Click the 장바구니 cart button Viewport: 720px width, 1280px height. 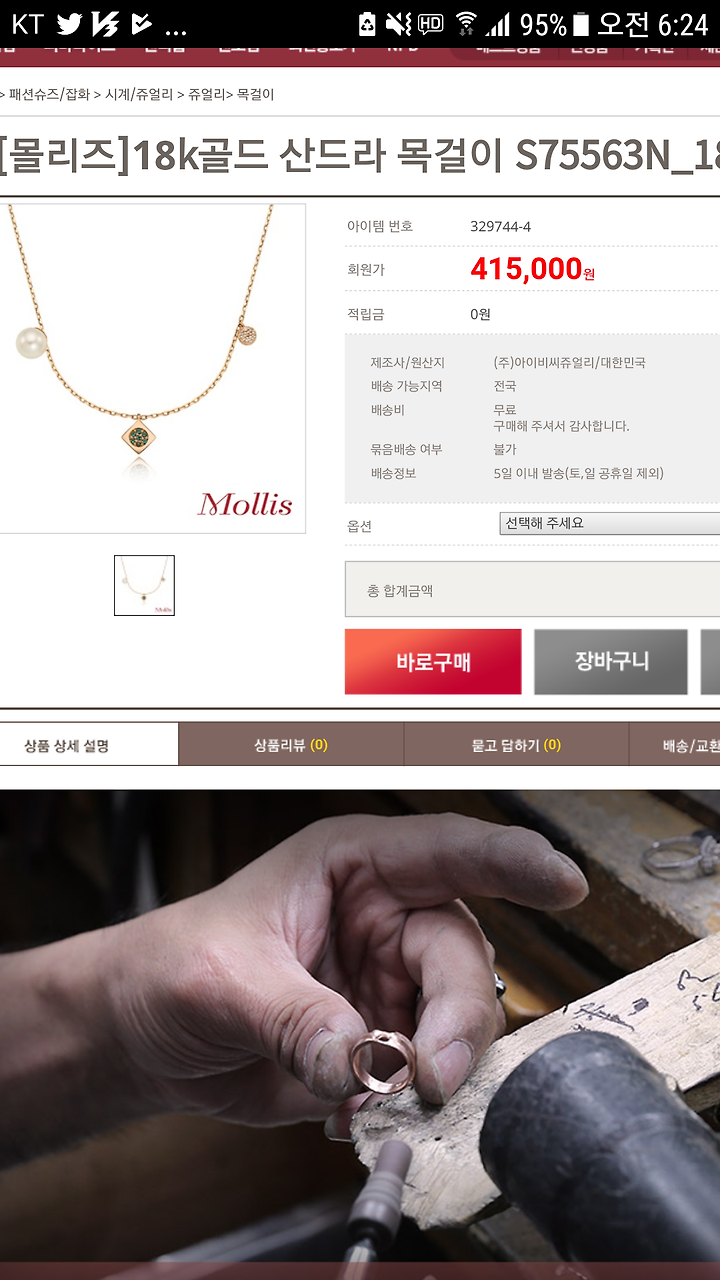pos(611,661)
